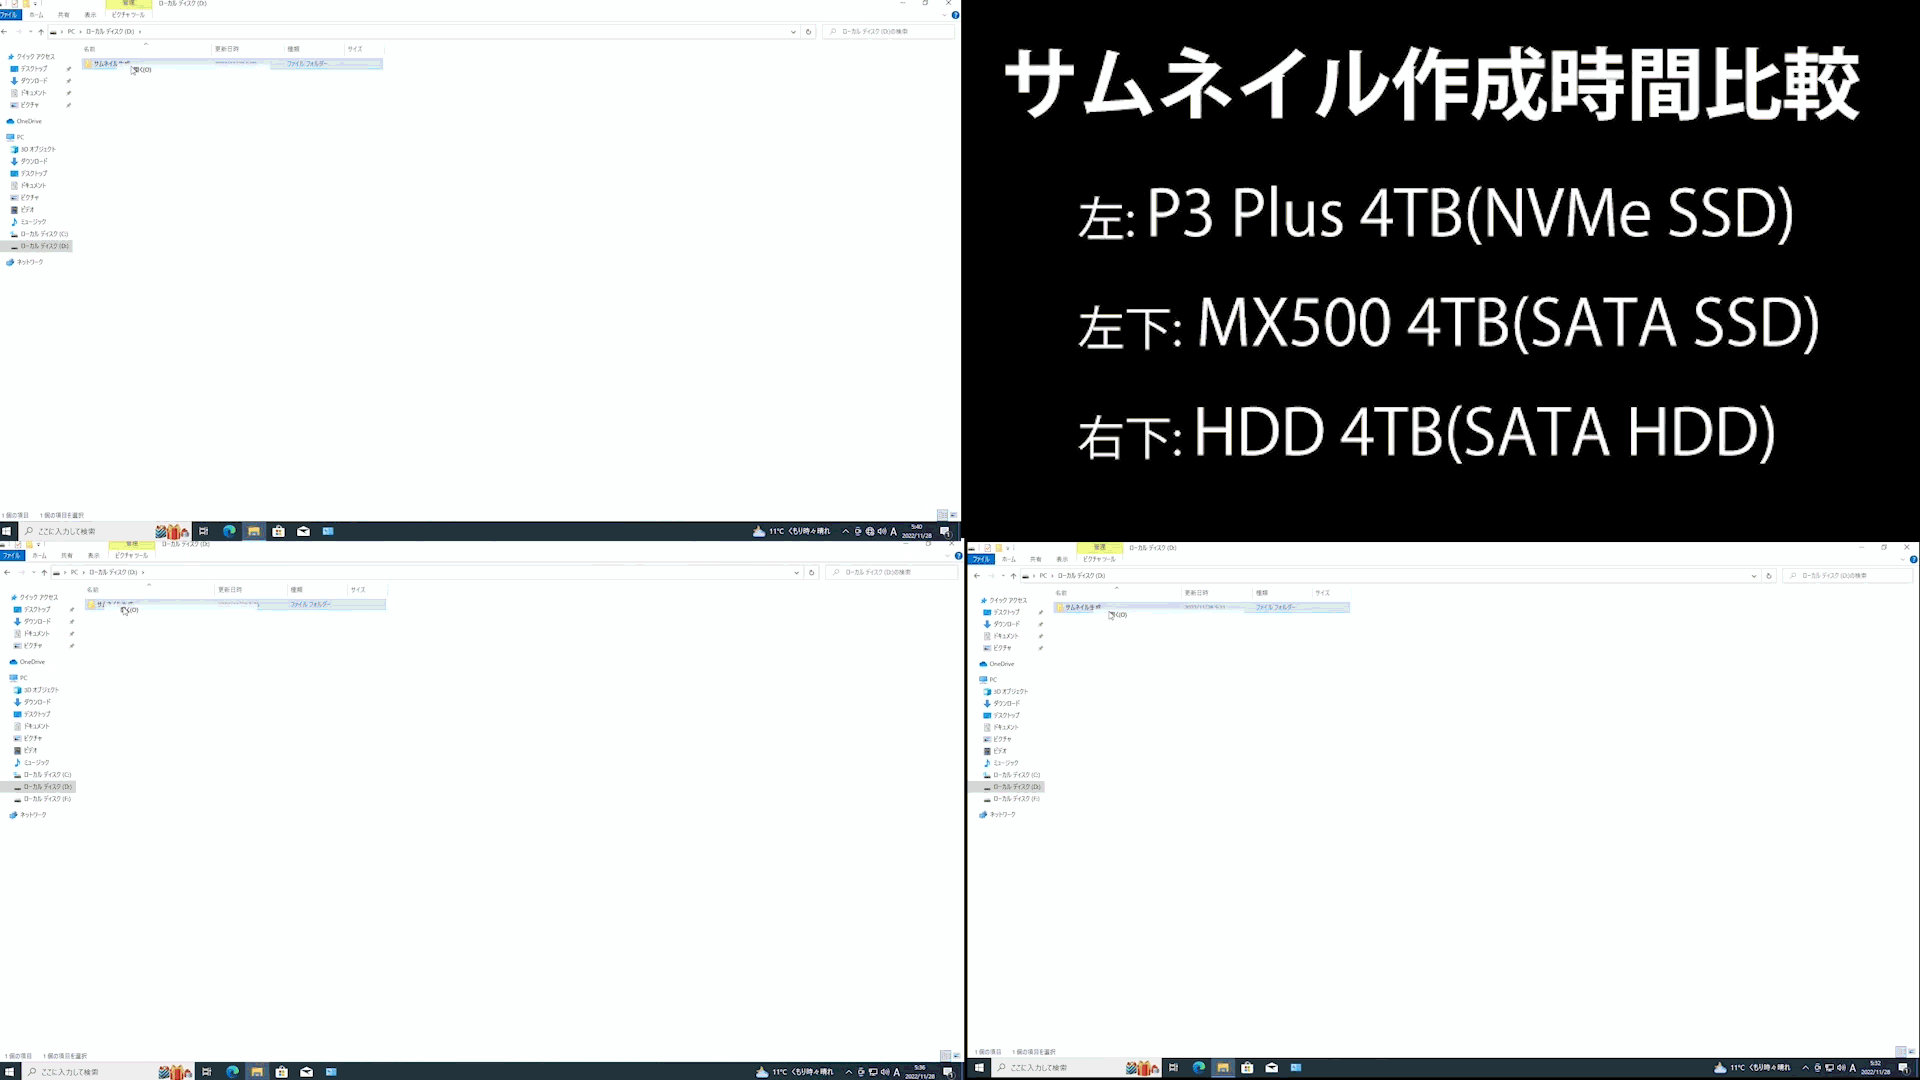
Task: Refresh the bottom-right Explorer window
Action: [x=1768, y=576]
